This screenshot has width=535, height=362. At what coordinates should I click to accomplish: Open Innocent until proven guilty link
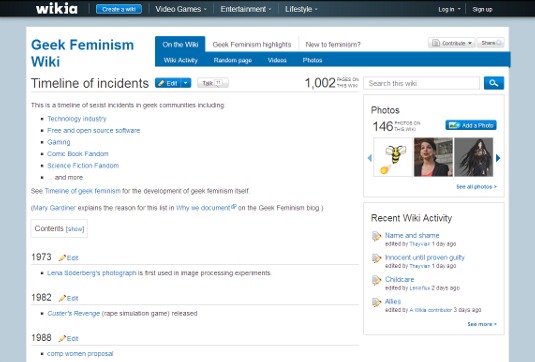pos(425,258)
